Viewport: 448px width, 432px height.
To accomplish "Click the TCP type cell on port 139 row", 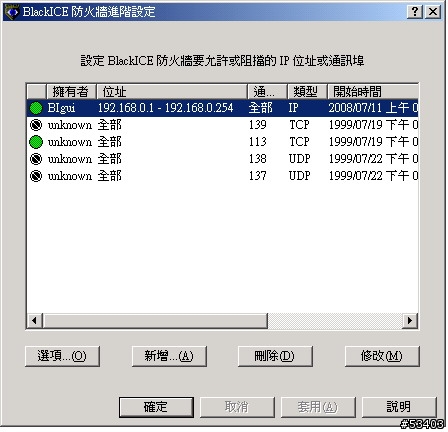I will (299, 125).
